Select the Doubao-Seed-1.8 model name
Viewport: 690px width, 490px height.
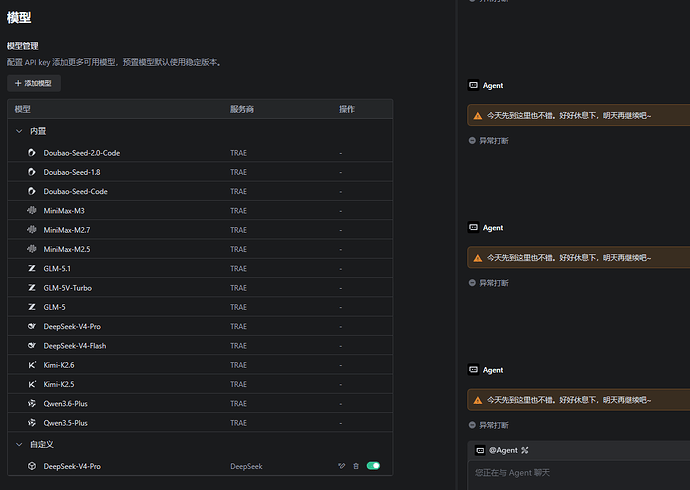point(72,172)
